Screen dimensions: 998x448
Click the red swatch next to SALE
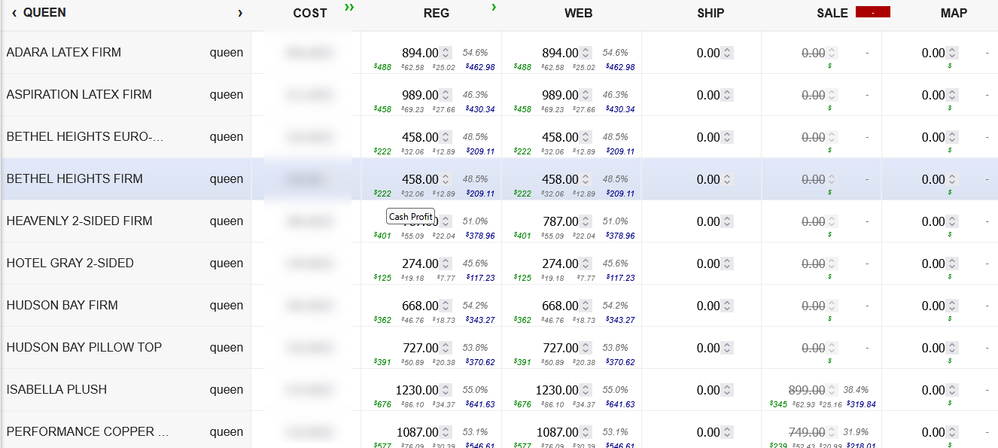(x=873, y=12)
